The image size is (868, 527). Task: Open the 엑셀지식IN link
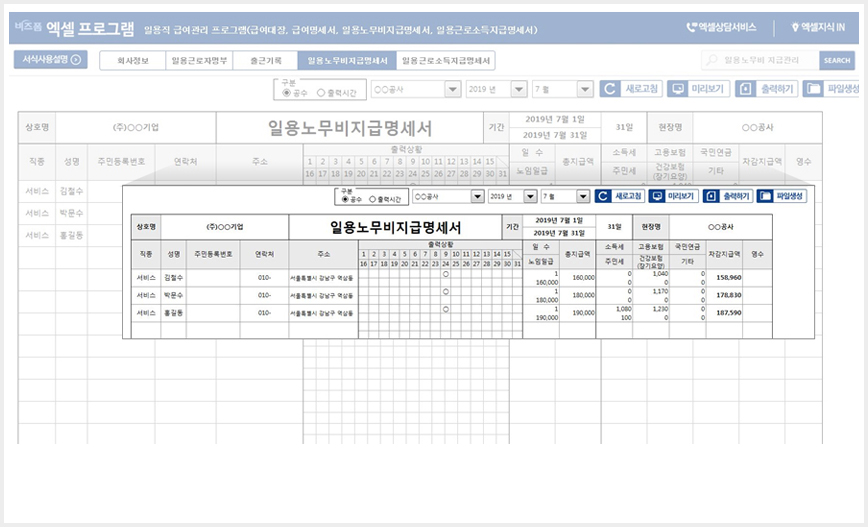point(818,27)
